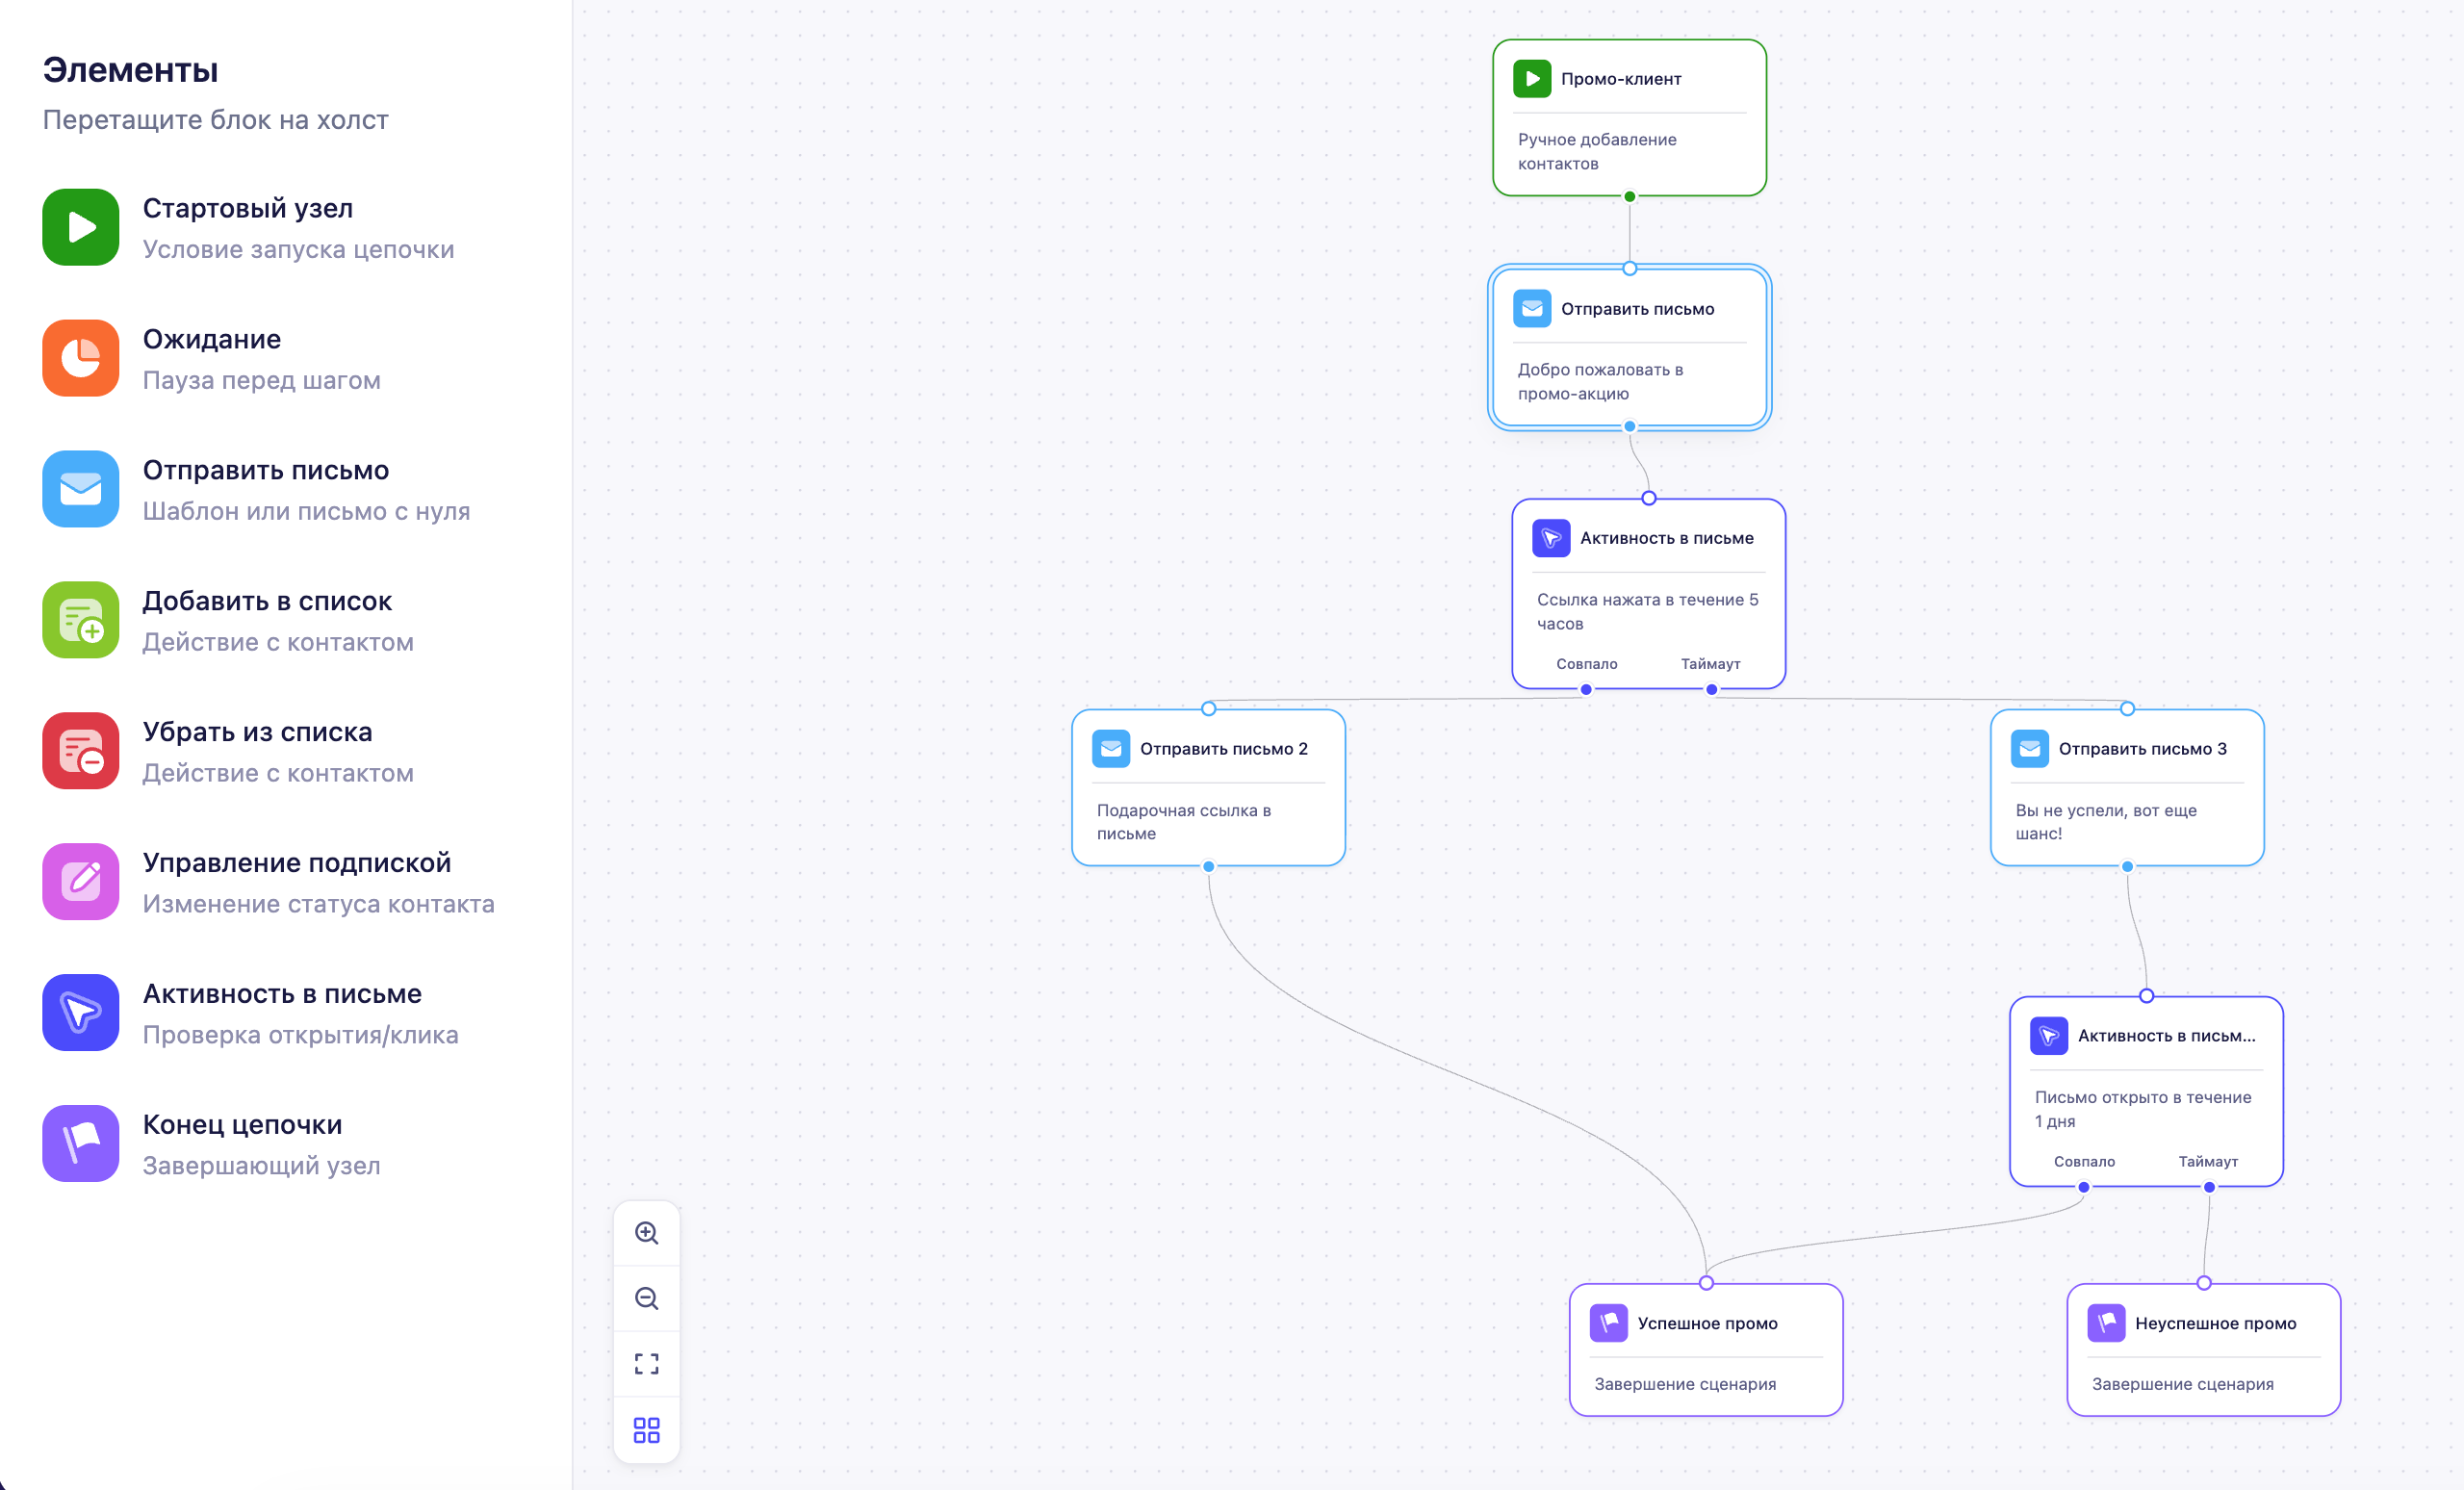Screen dimensions: 2464x1490
Task: Click the Активность в письме sidebar icon
Action: coord(81,1013)
